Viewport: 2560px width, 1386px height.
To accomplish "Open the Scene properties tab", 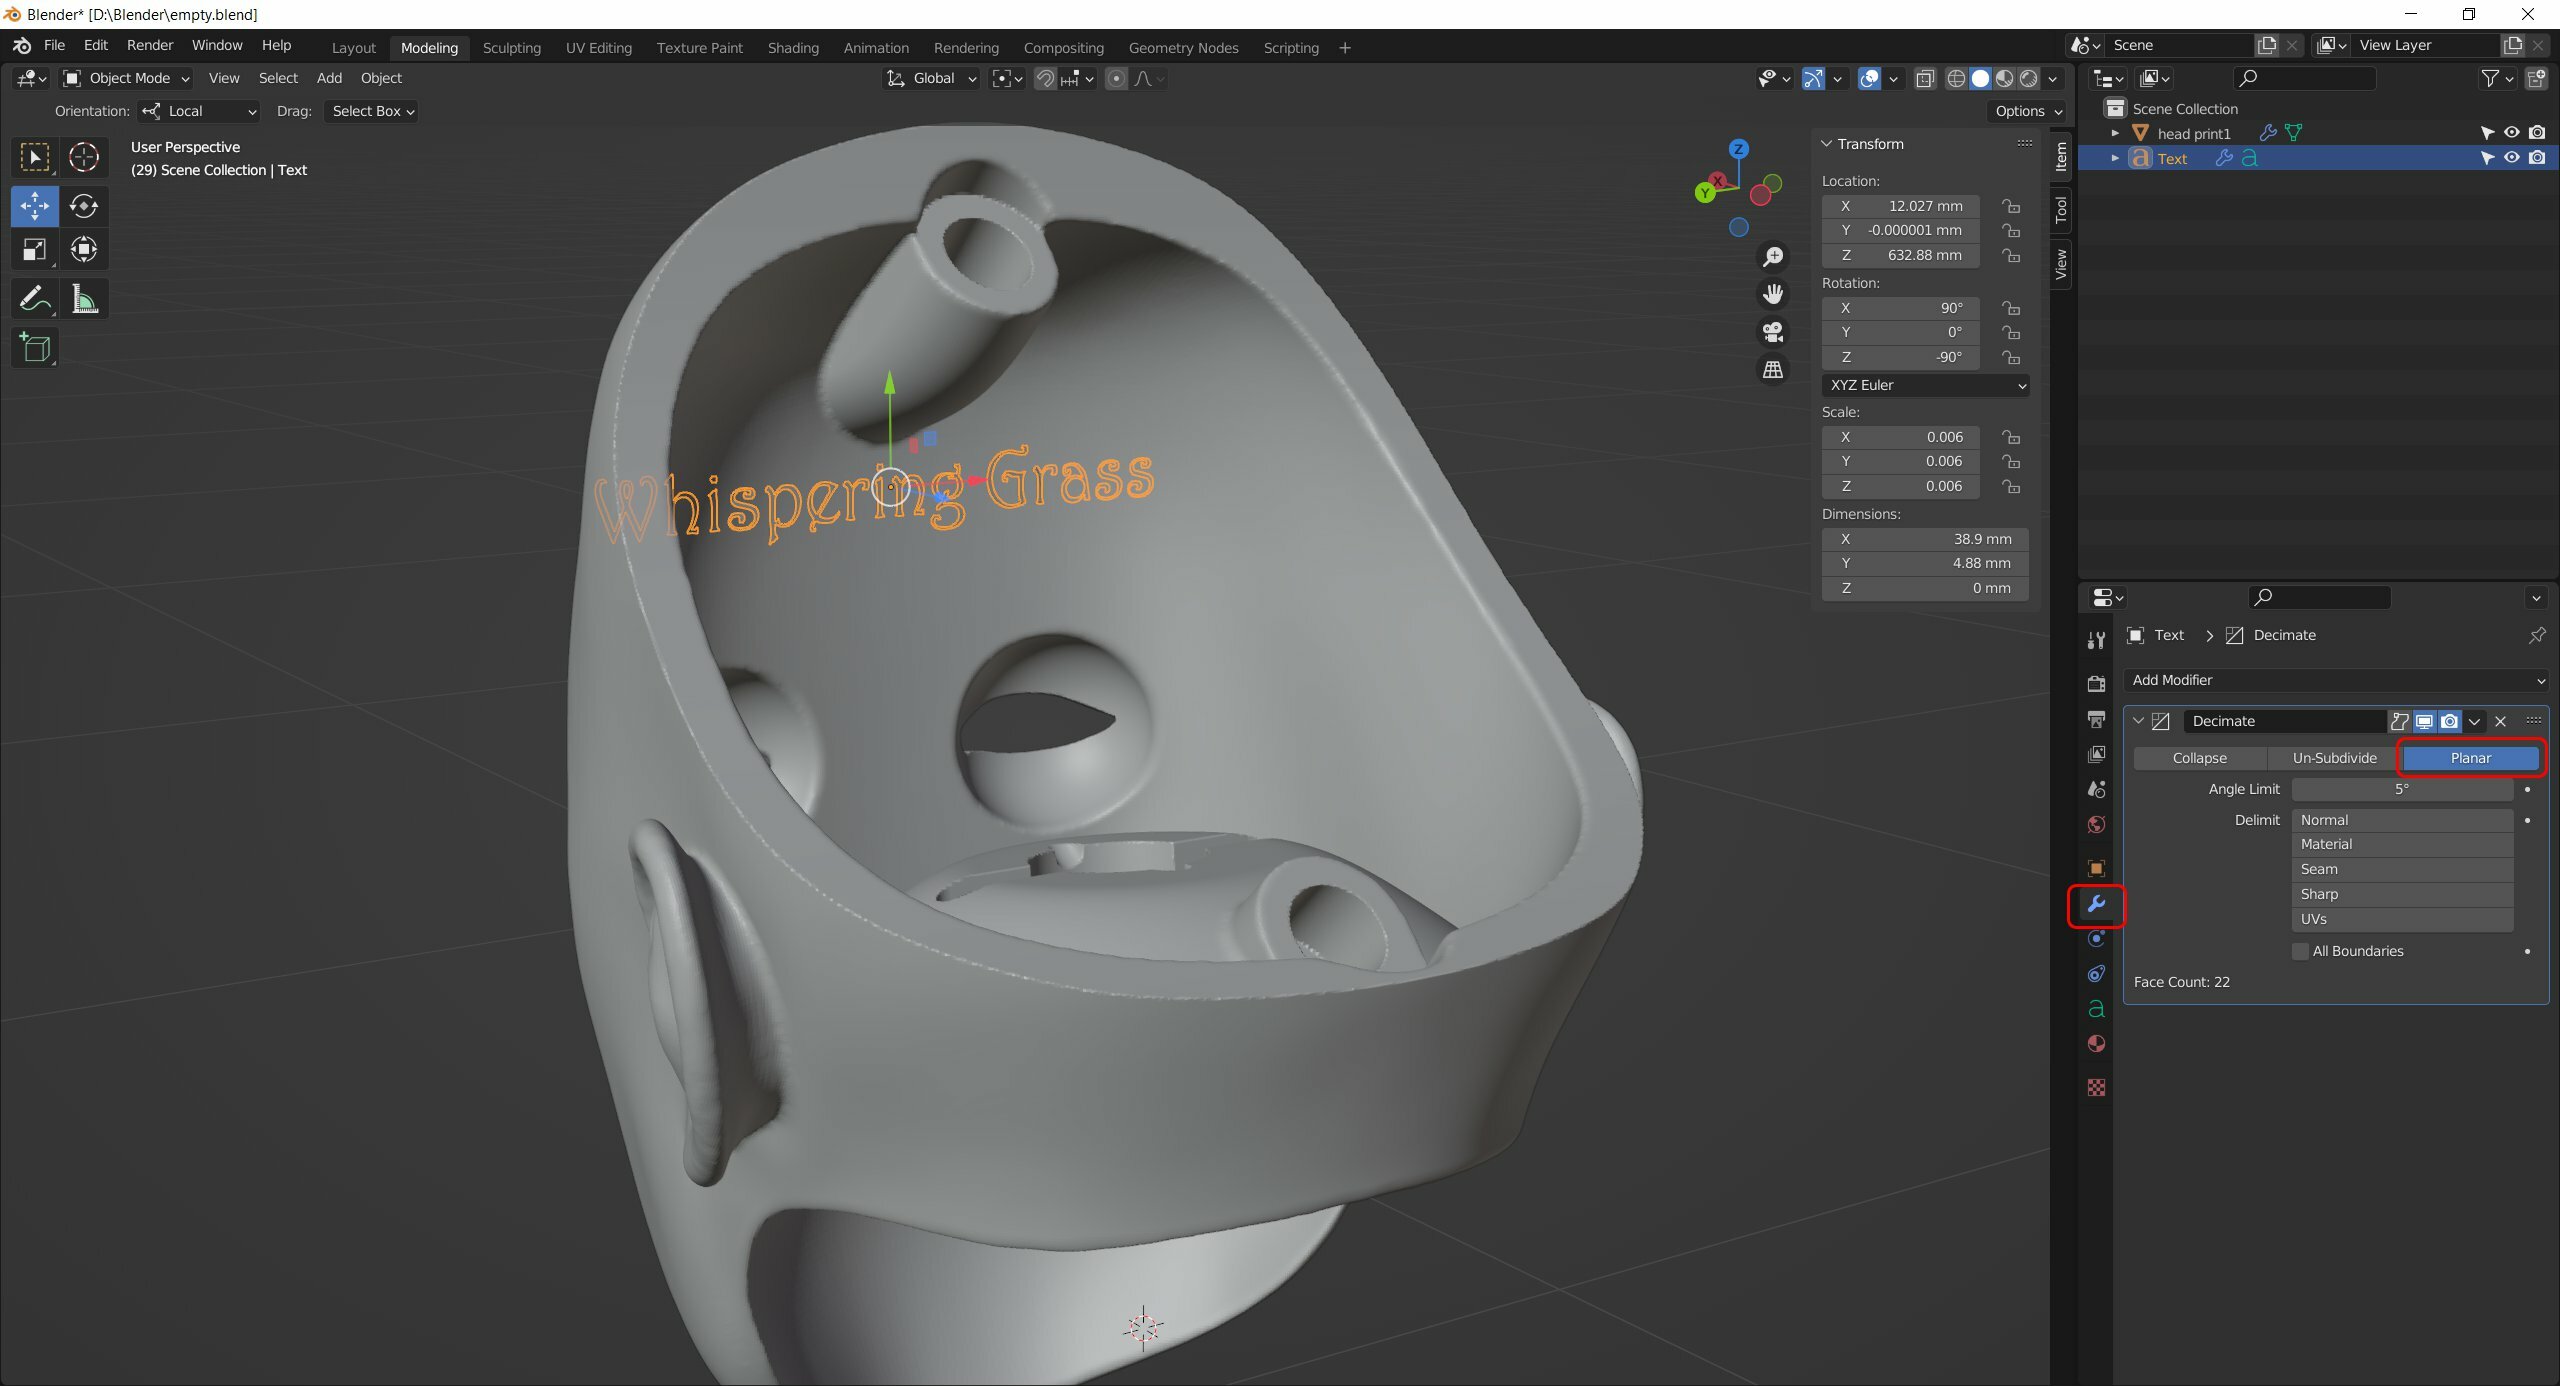I will pyautogui.click(x=2096, y=789).
